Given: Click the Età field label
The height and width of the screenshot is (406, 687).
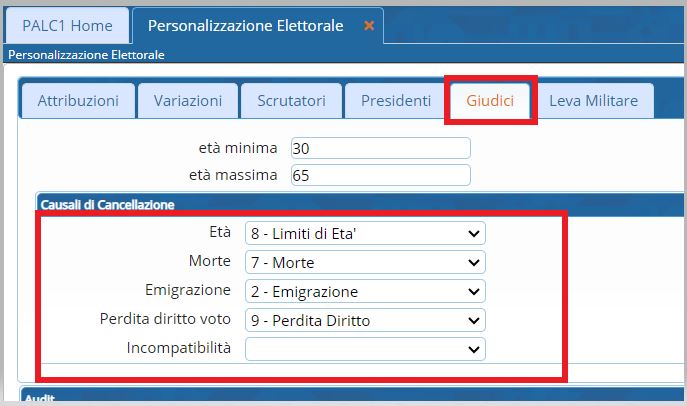Looking at the screenshot, I should click(x=218, y=233).
